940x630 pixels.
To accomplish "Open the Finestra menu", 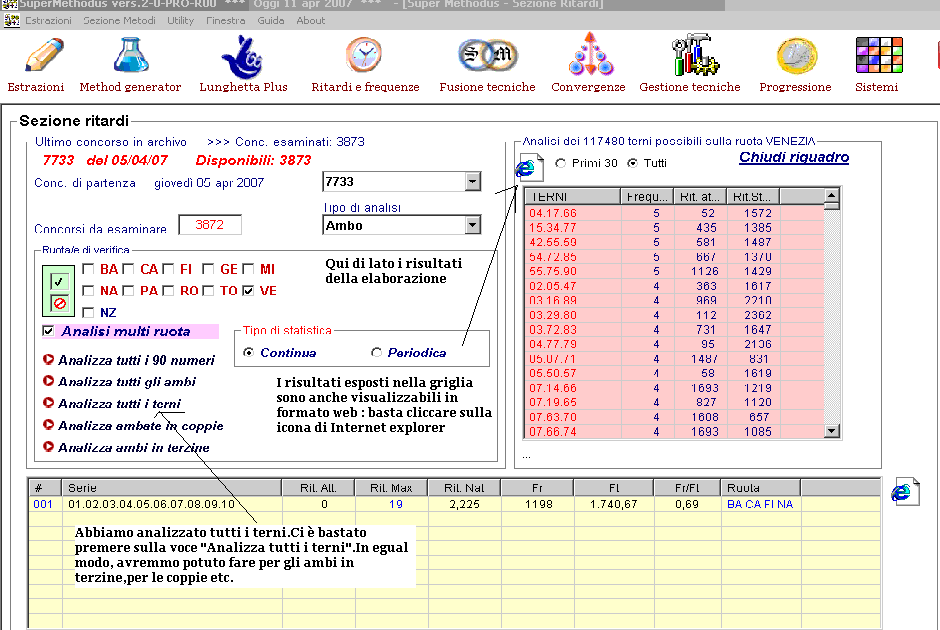I will (x=225, y=20).
